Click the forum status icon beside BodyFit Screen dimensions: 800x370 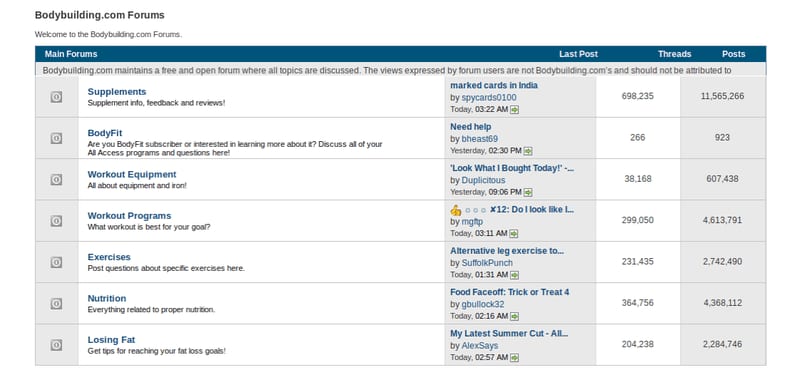pos(57,138)
